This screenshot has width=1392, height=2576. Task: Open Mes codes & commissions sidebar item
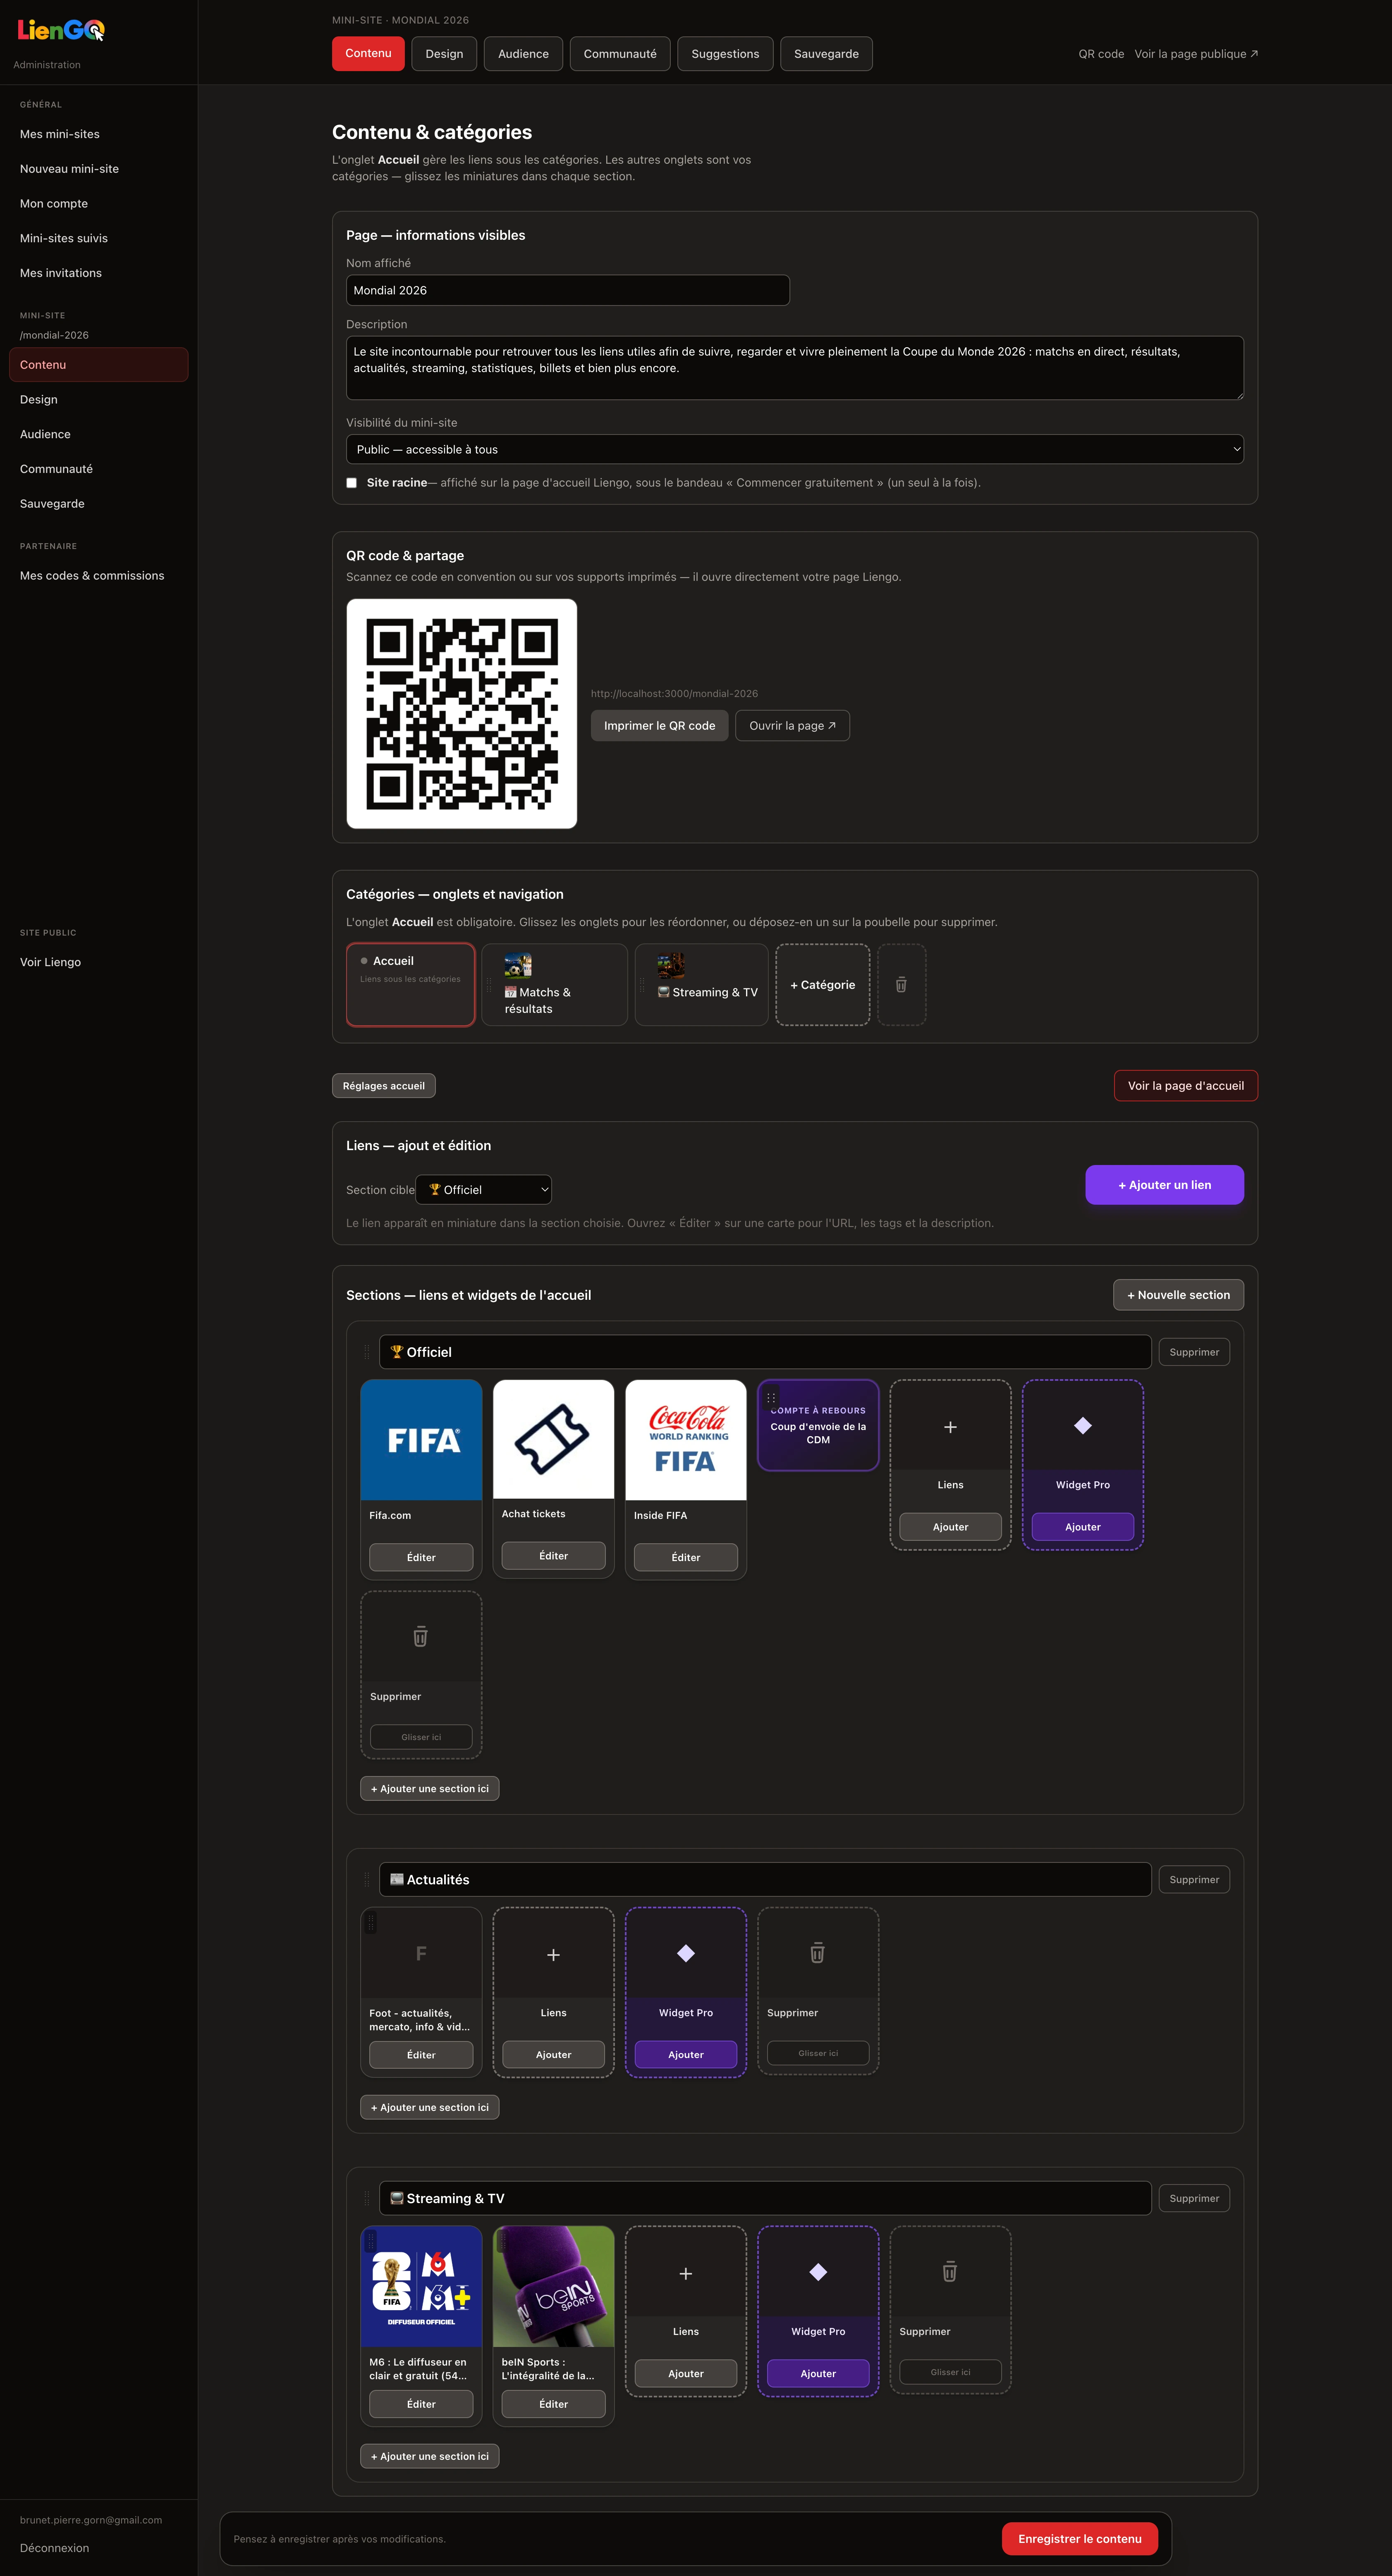click(x=98, y=576)
